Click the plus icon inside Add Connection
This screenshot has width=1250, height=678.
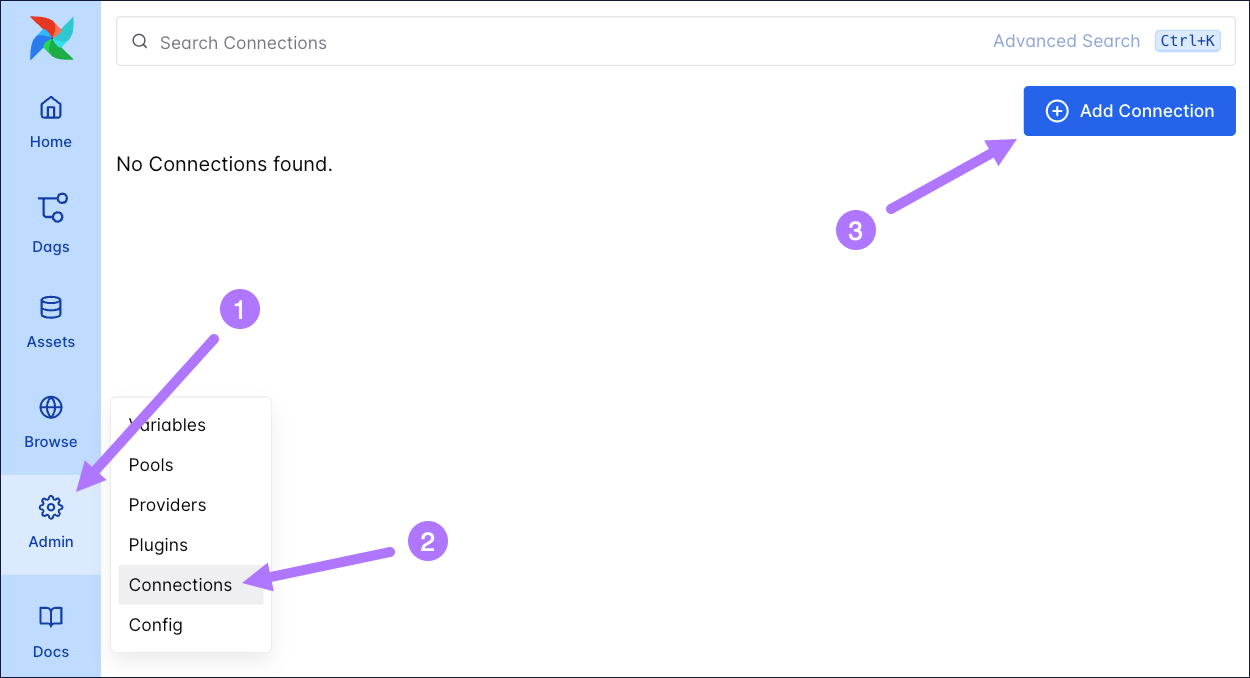1057,111
